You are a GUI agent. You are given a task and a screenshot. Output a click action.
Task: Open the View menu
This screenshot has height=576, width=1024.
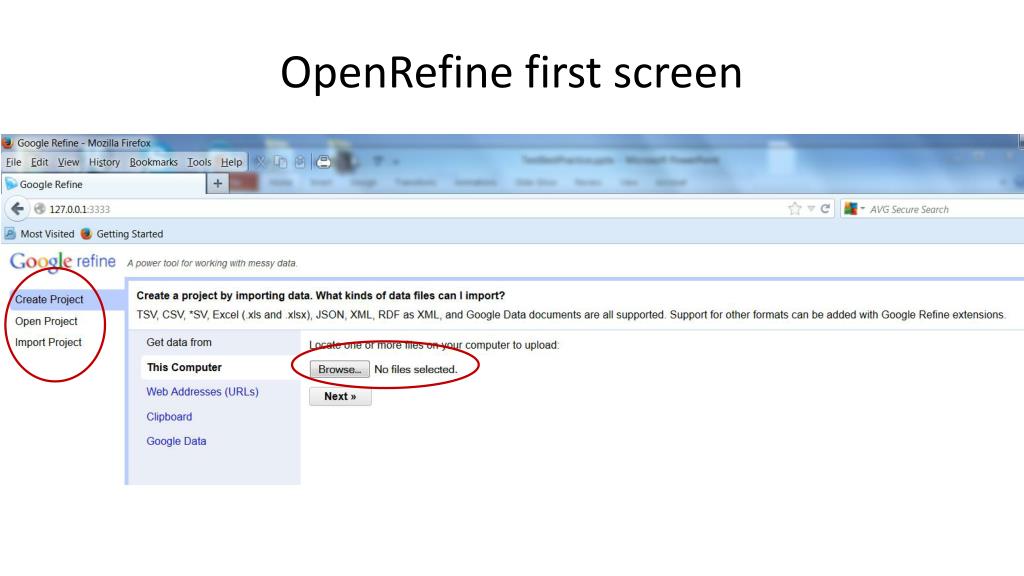68,162
